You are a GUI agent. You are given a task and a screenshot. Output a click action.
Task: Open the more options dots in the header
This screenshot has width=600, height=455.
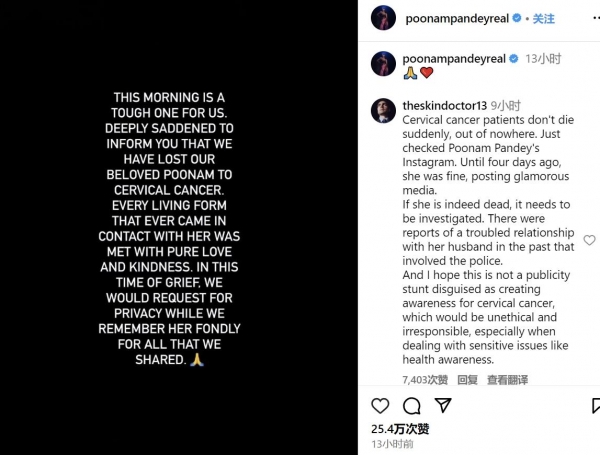(595, 18)
